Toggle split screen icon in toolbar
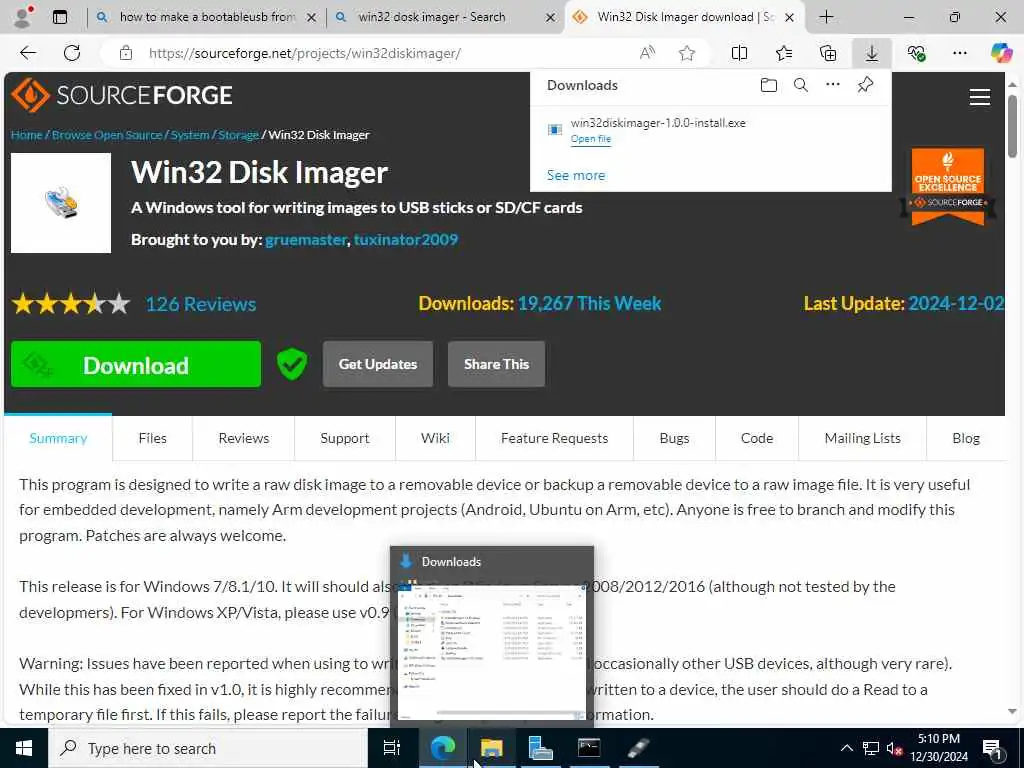 point(739,53)
